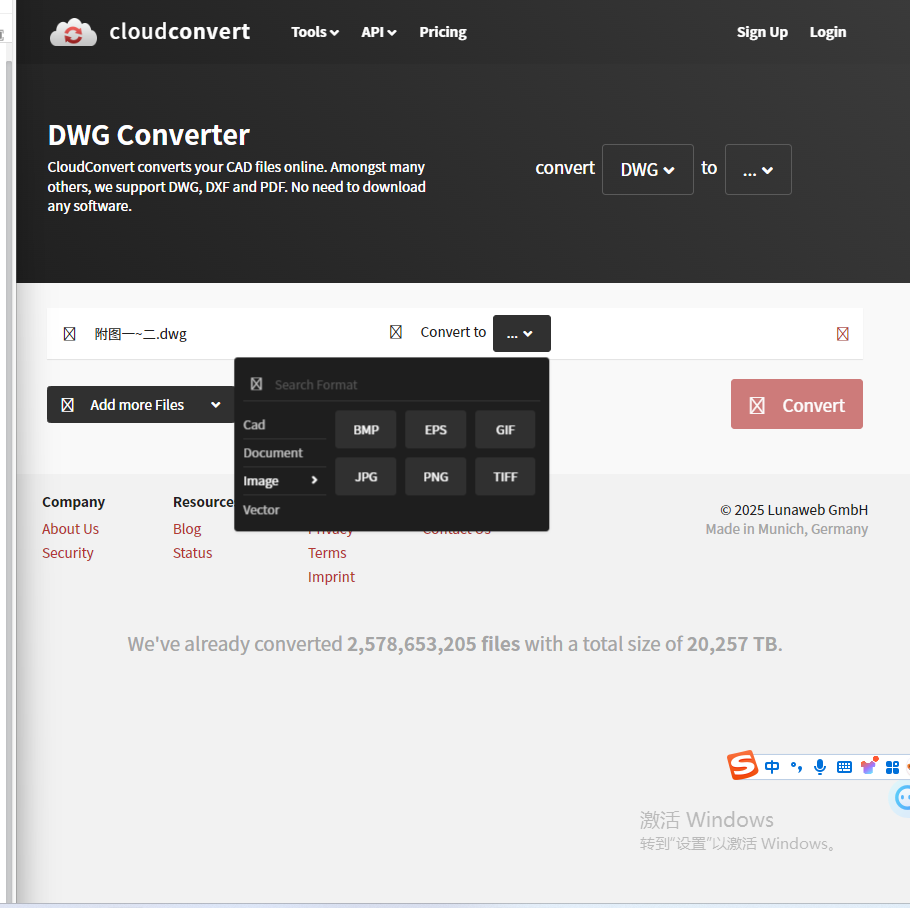Screen dimensions: 910x908
Task: Open the soft keyboard icon in IME bar
Action: point(844,768)
